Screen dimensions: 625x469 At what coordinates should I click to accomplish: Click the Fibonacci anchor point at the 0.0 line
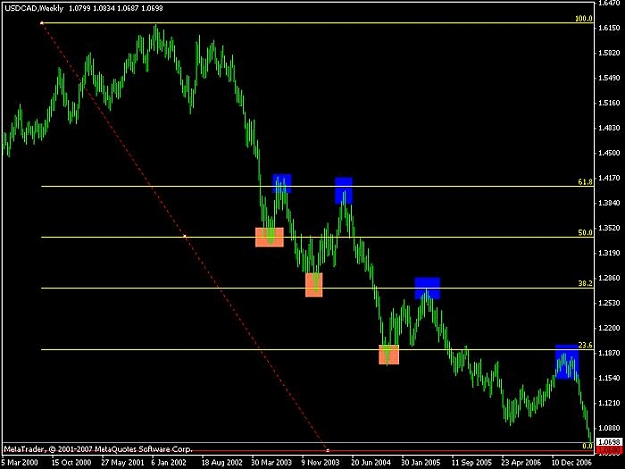click(x=328, y=450)
